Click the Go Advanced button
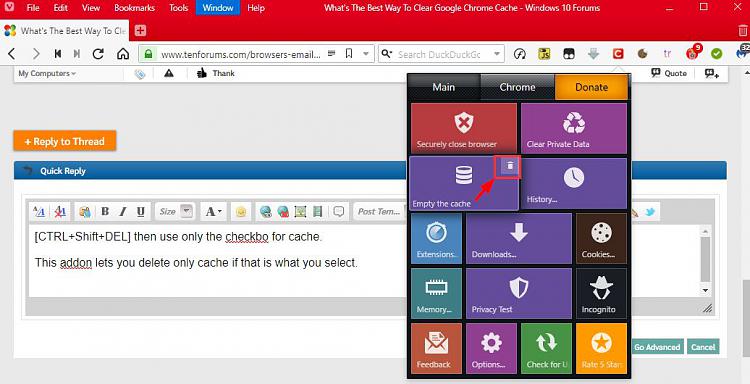 pos(657,347)
